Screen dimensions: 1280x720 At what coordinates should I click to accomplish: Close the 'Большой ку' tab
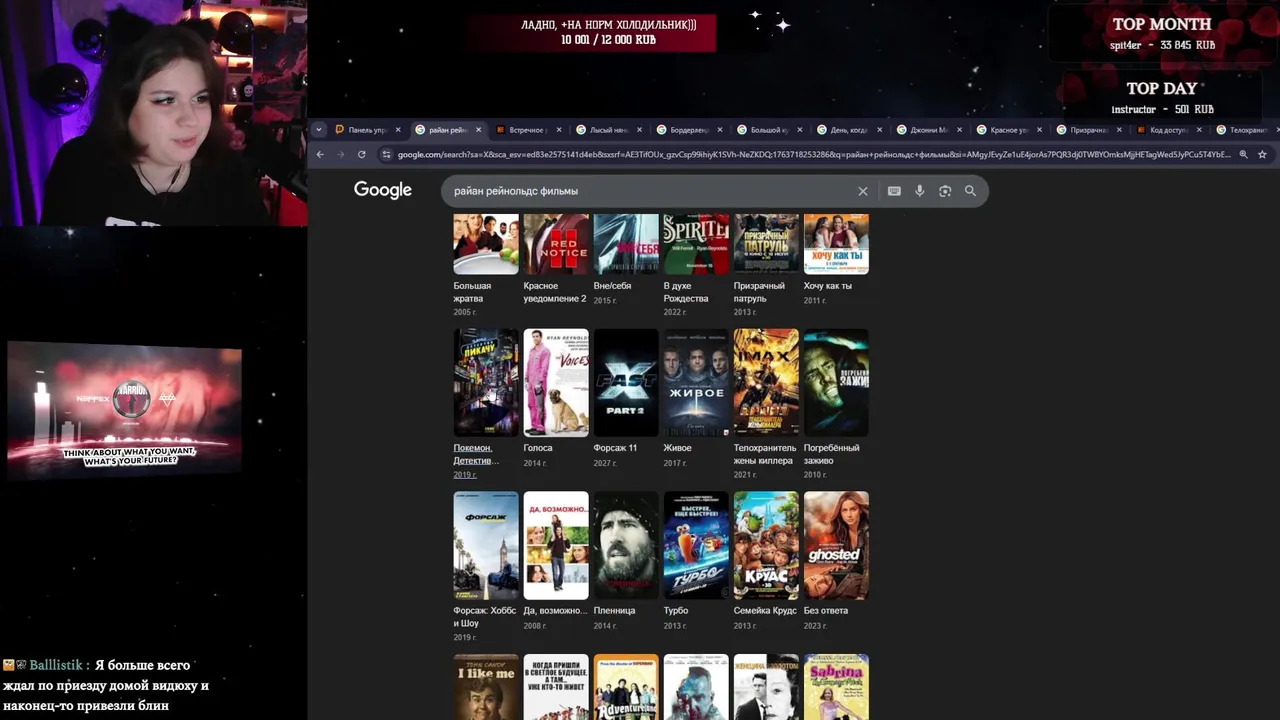pyautogui.click(x=799, y=130)
